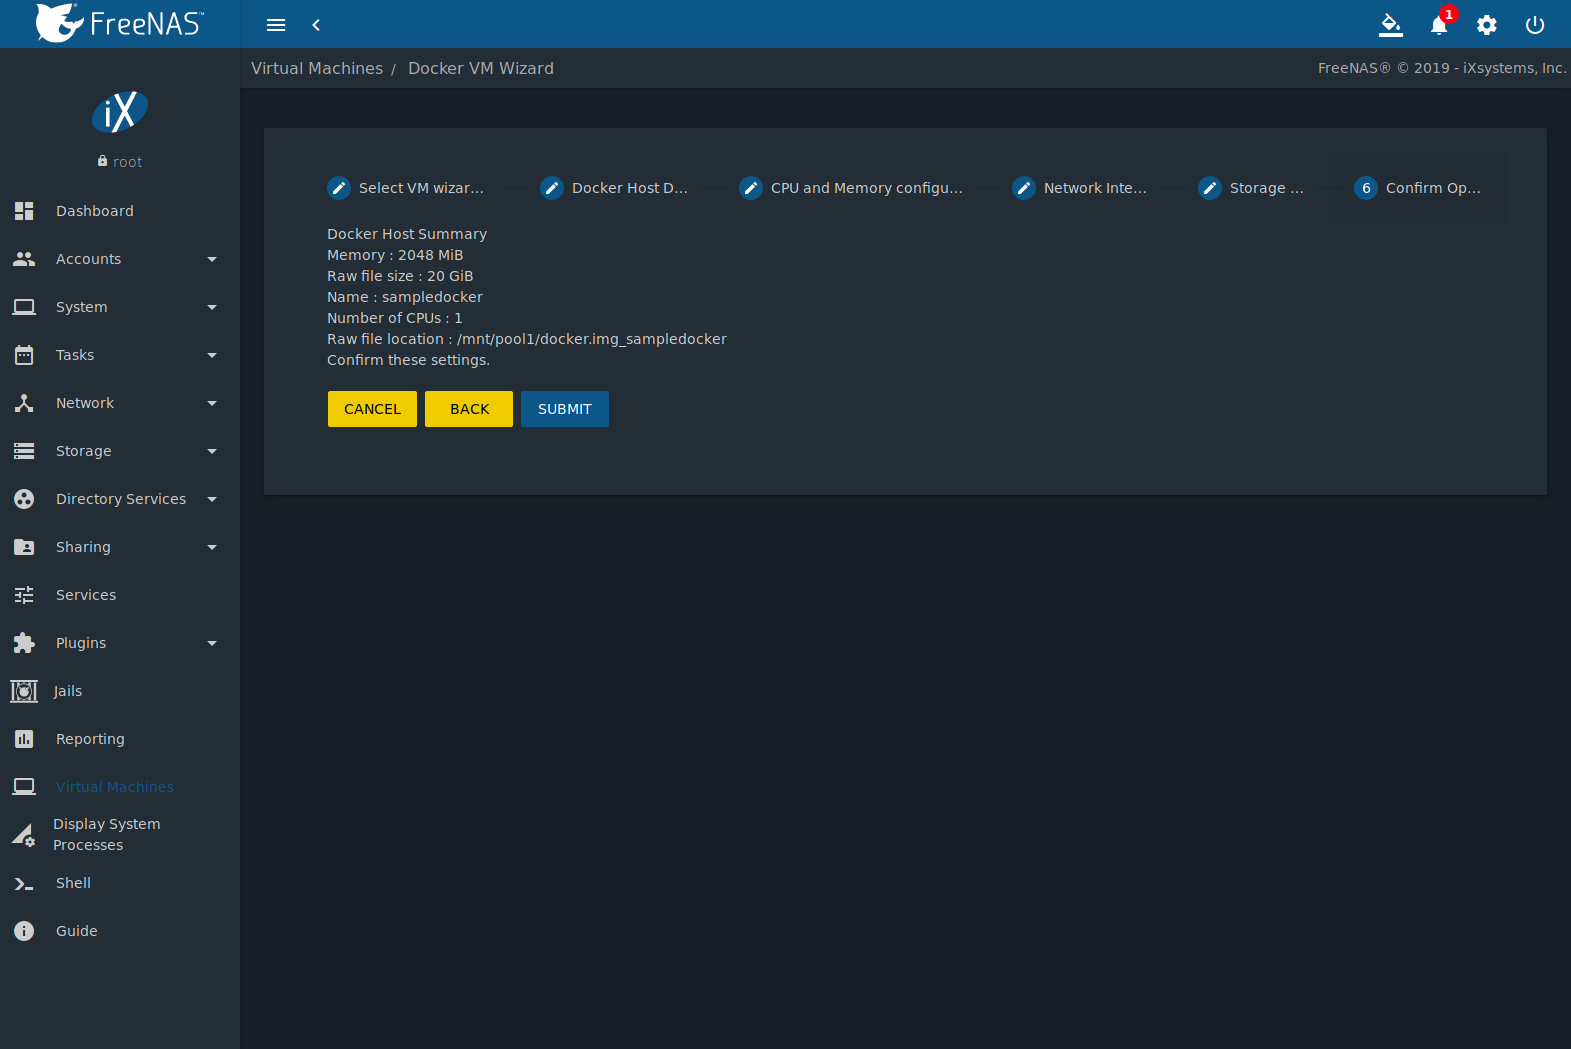1571x1049 pixels.
Task: Click the power icon
Action: tap(1535, 25)
